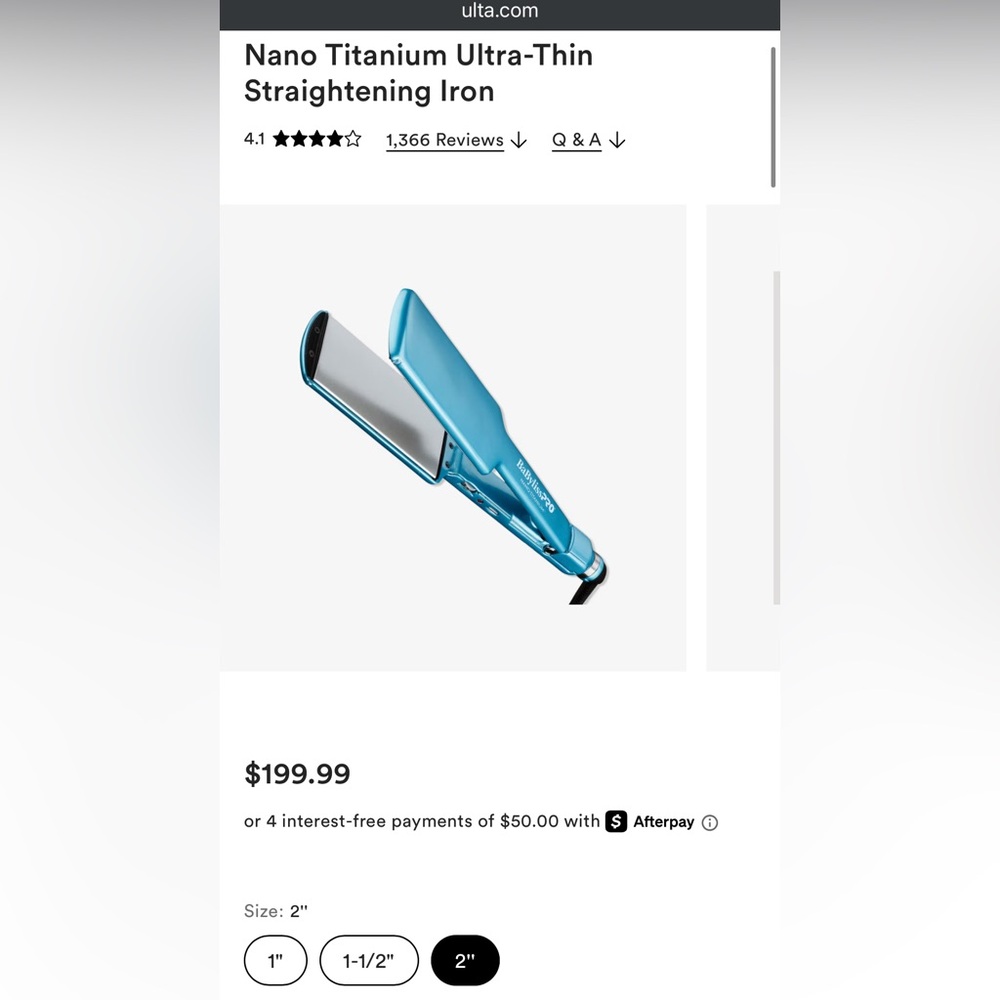Expand the Q & A section
This screenshot has height=1000, width=1000.
point(576,140)
